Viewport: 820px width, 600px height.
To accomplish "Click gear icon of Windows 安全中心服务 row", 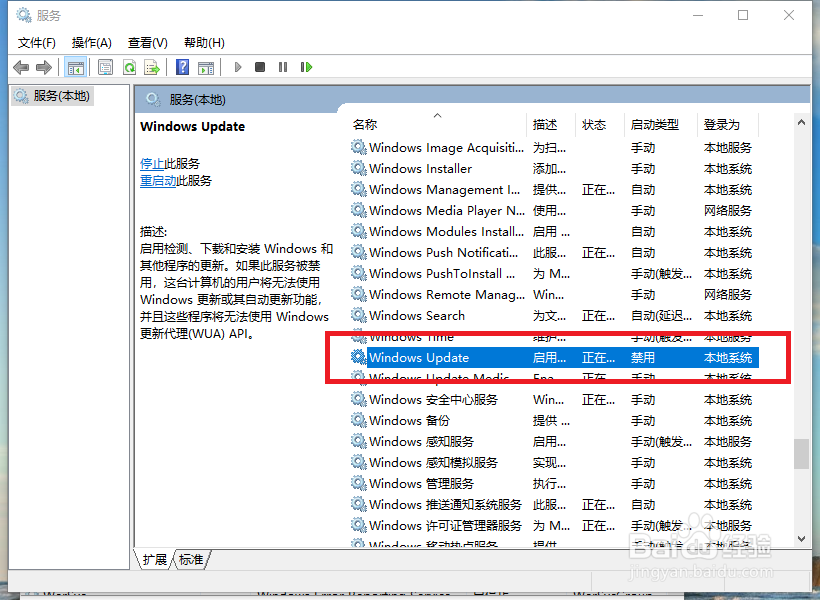I will click(x=358, y=399).
